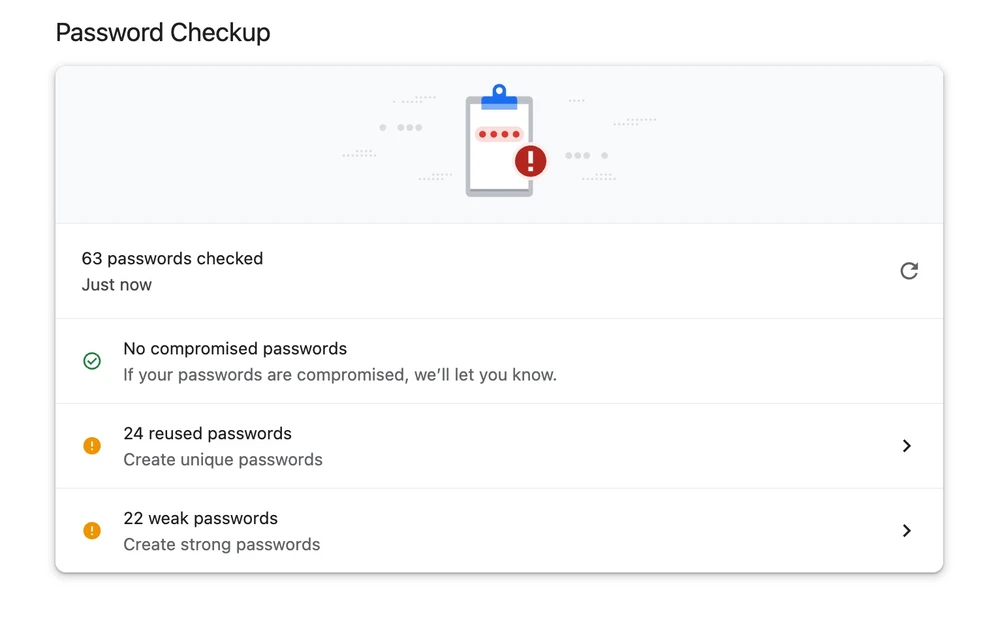1000x624 pixels.
Task: Click the "63 passwords checked" summary text
Action: pyautogui.click(x=172, y=259)
